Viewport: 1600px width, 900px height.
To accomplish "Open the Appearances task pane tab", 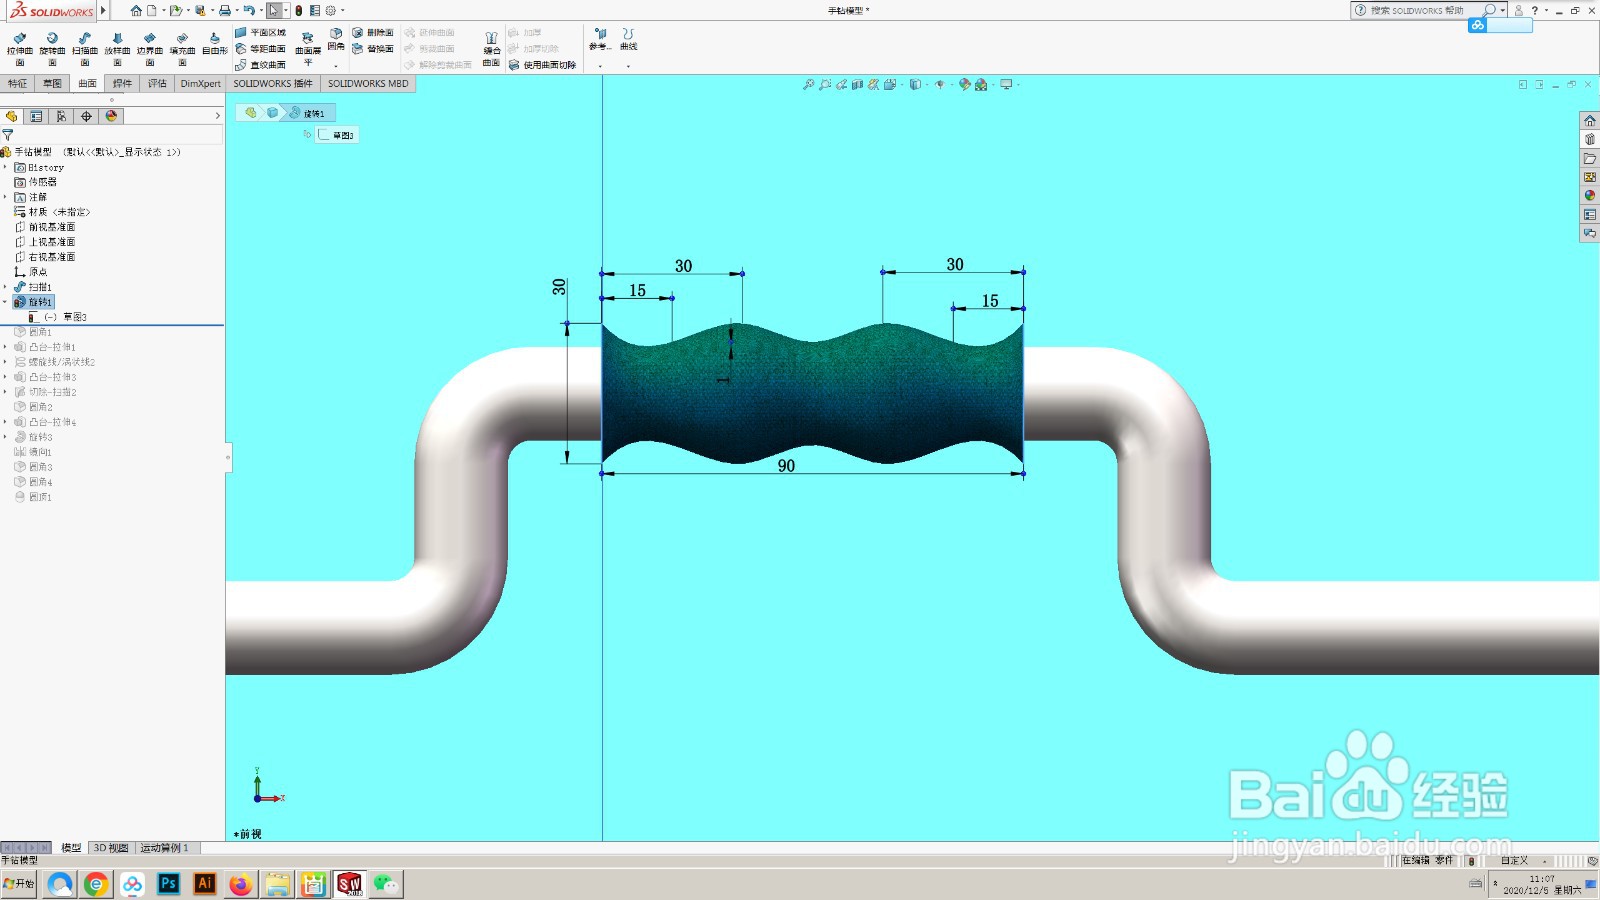I will pos(1590,196).
